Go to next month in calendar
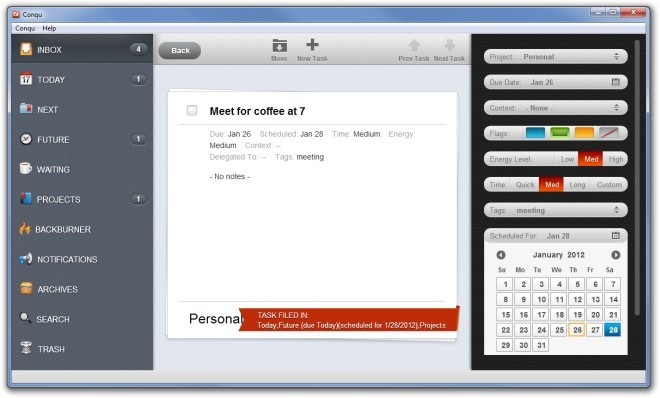The height and width of the screenshot is (398, 660). click(615, 255)
